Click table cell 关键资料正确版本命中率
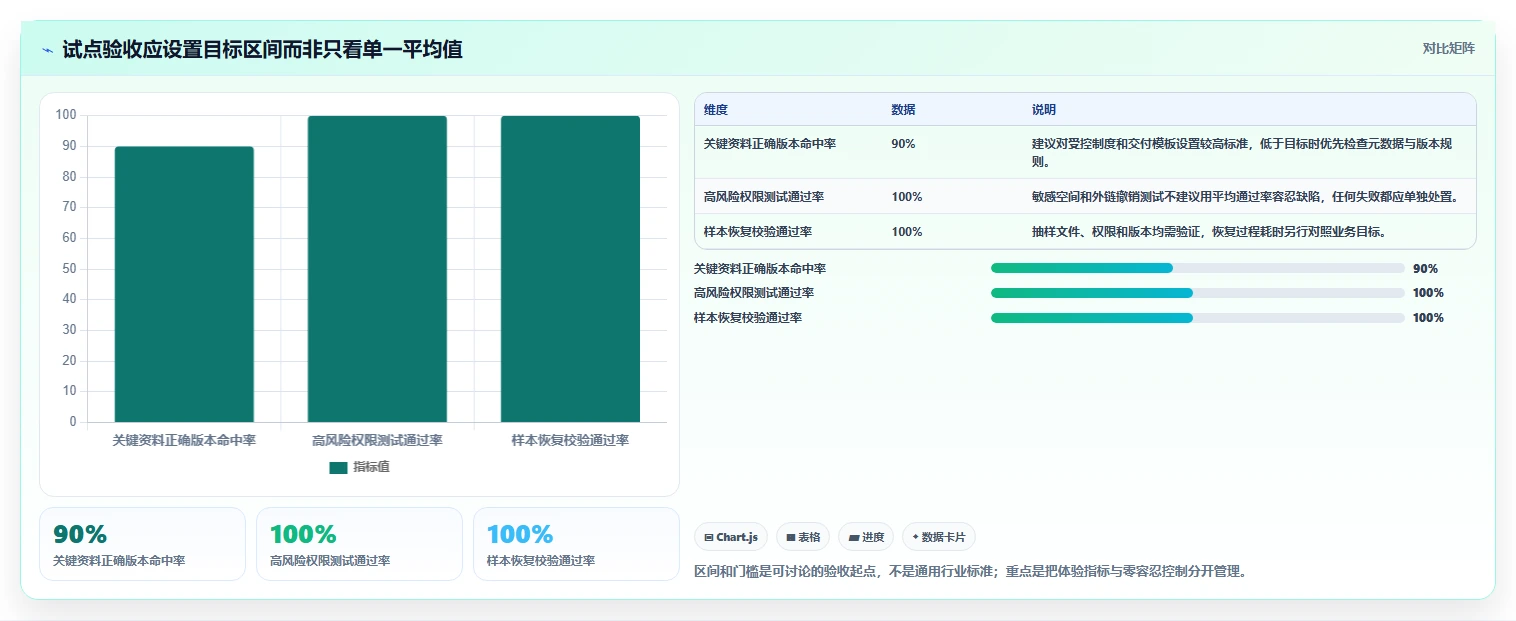 (770, 144)
